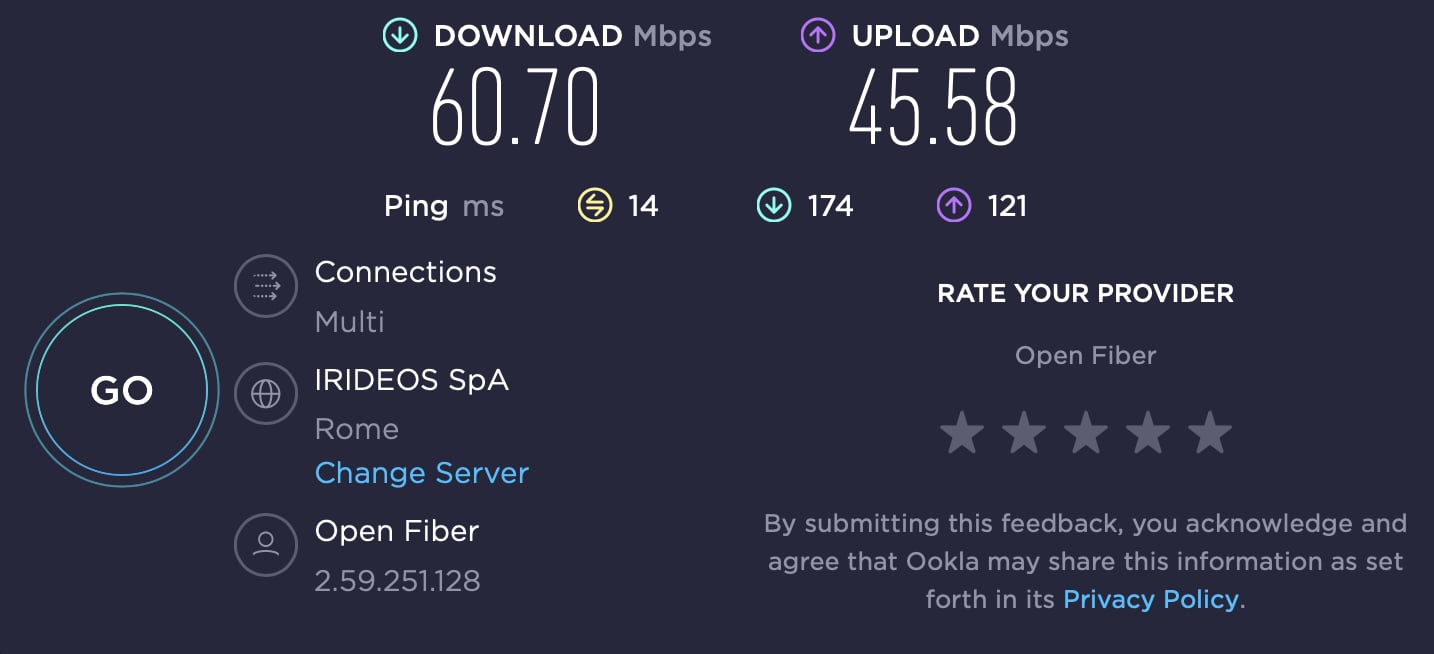Click the upload arrow icon beside UPLOAD
Viewport: 1434px width, 654px height.
817,36
